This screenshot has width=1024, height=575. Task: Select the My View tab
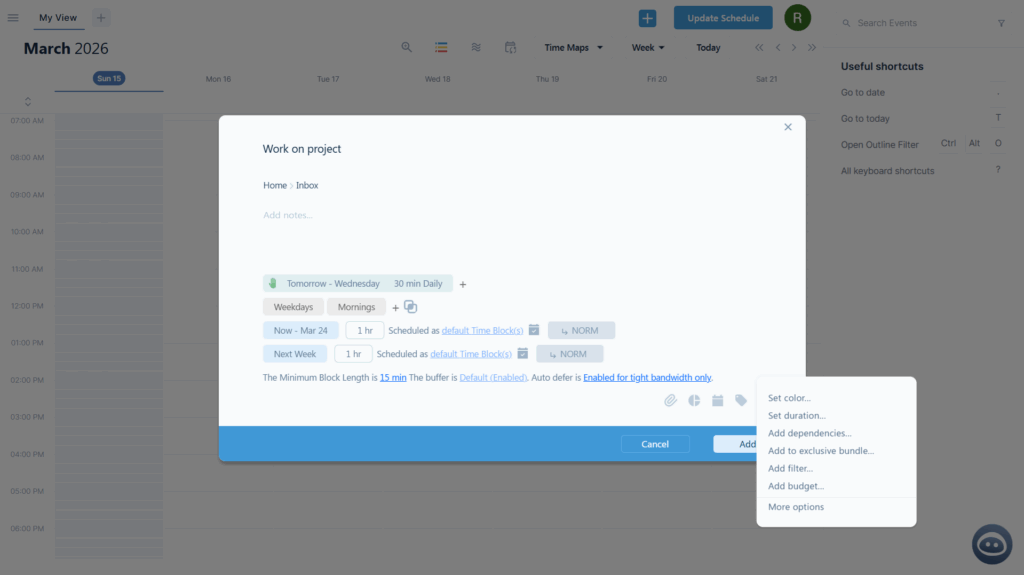(57, 18)
